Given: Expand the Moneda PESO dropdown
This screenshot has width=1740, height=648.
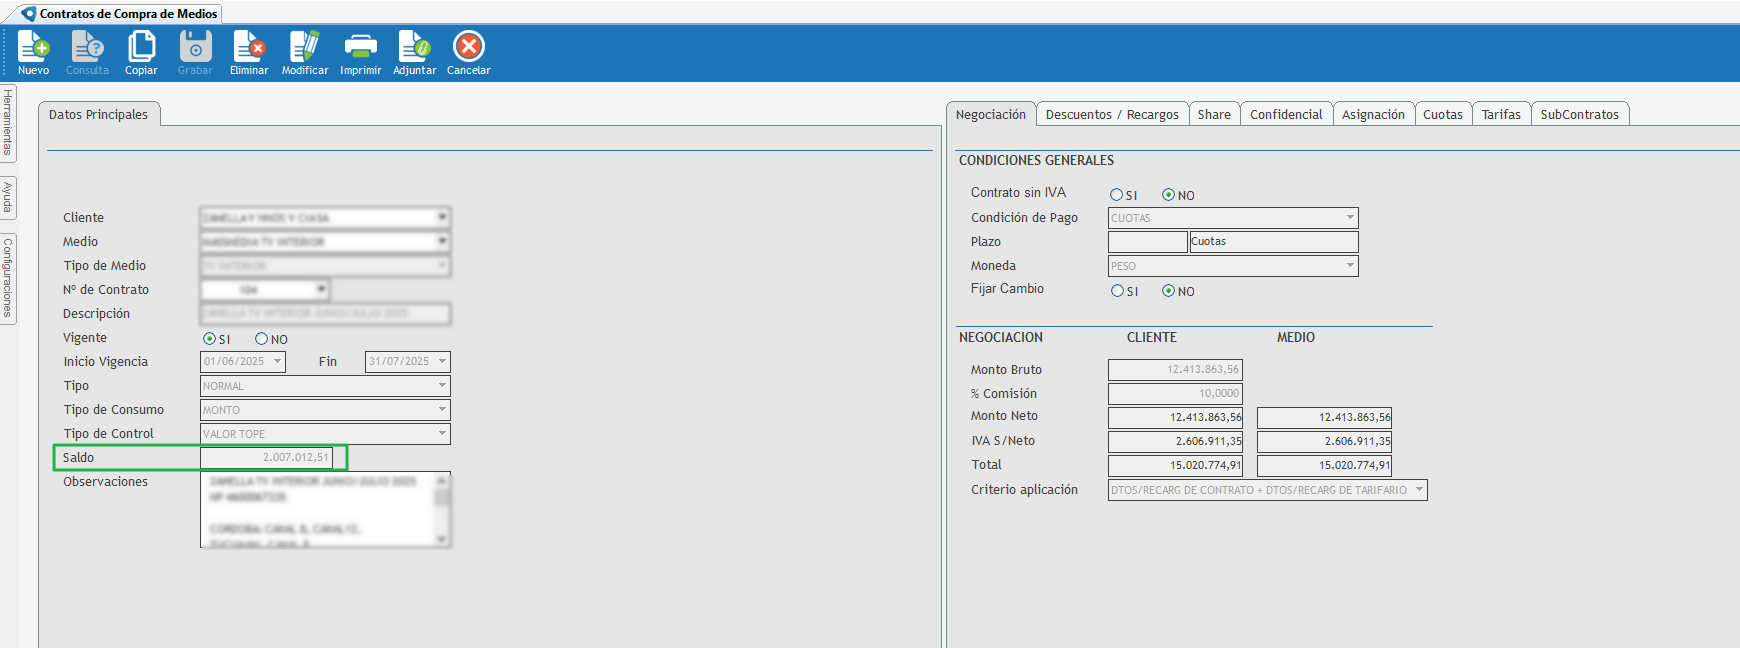Looking at the screenshot, I should pyautogui.click(x=1350, y=265).
